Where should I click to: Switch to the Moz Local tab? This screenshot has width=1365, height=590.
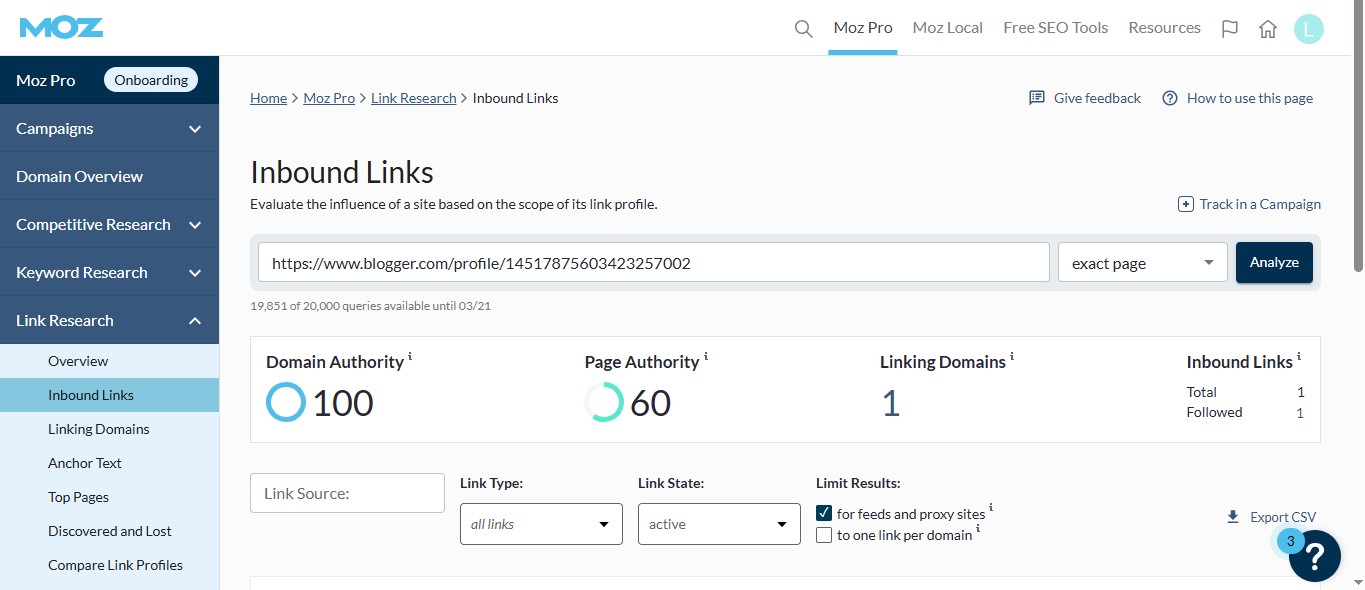(947, 28)
